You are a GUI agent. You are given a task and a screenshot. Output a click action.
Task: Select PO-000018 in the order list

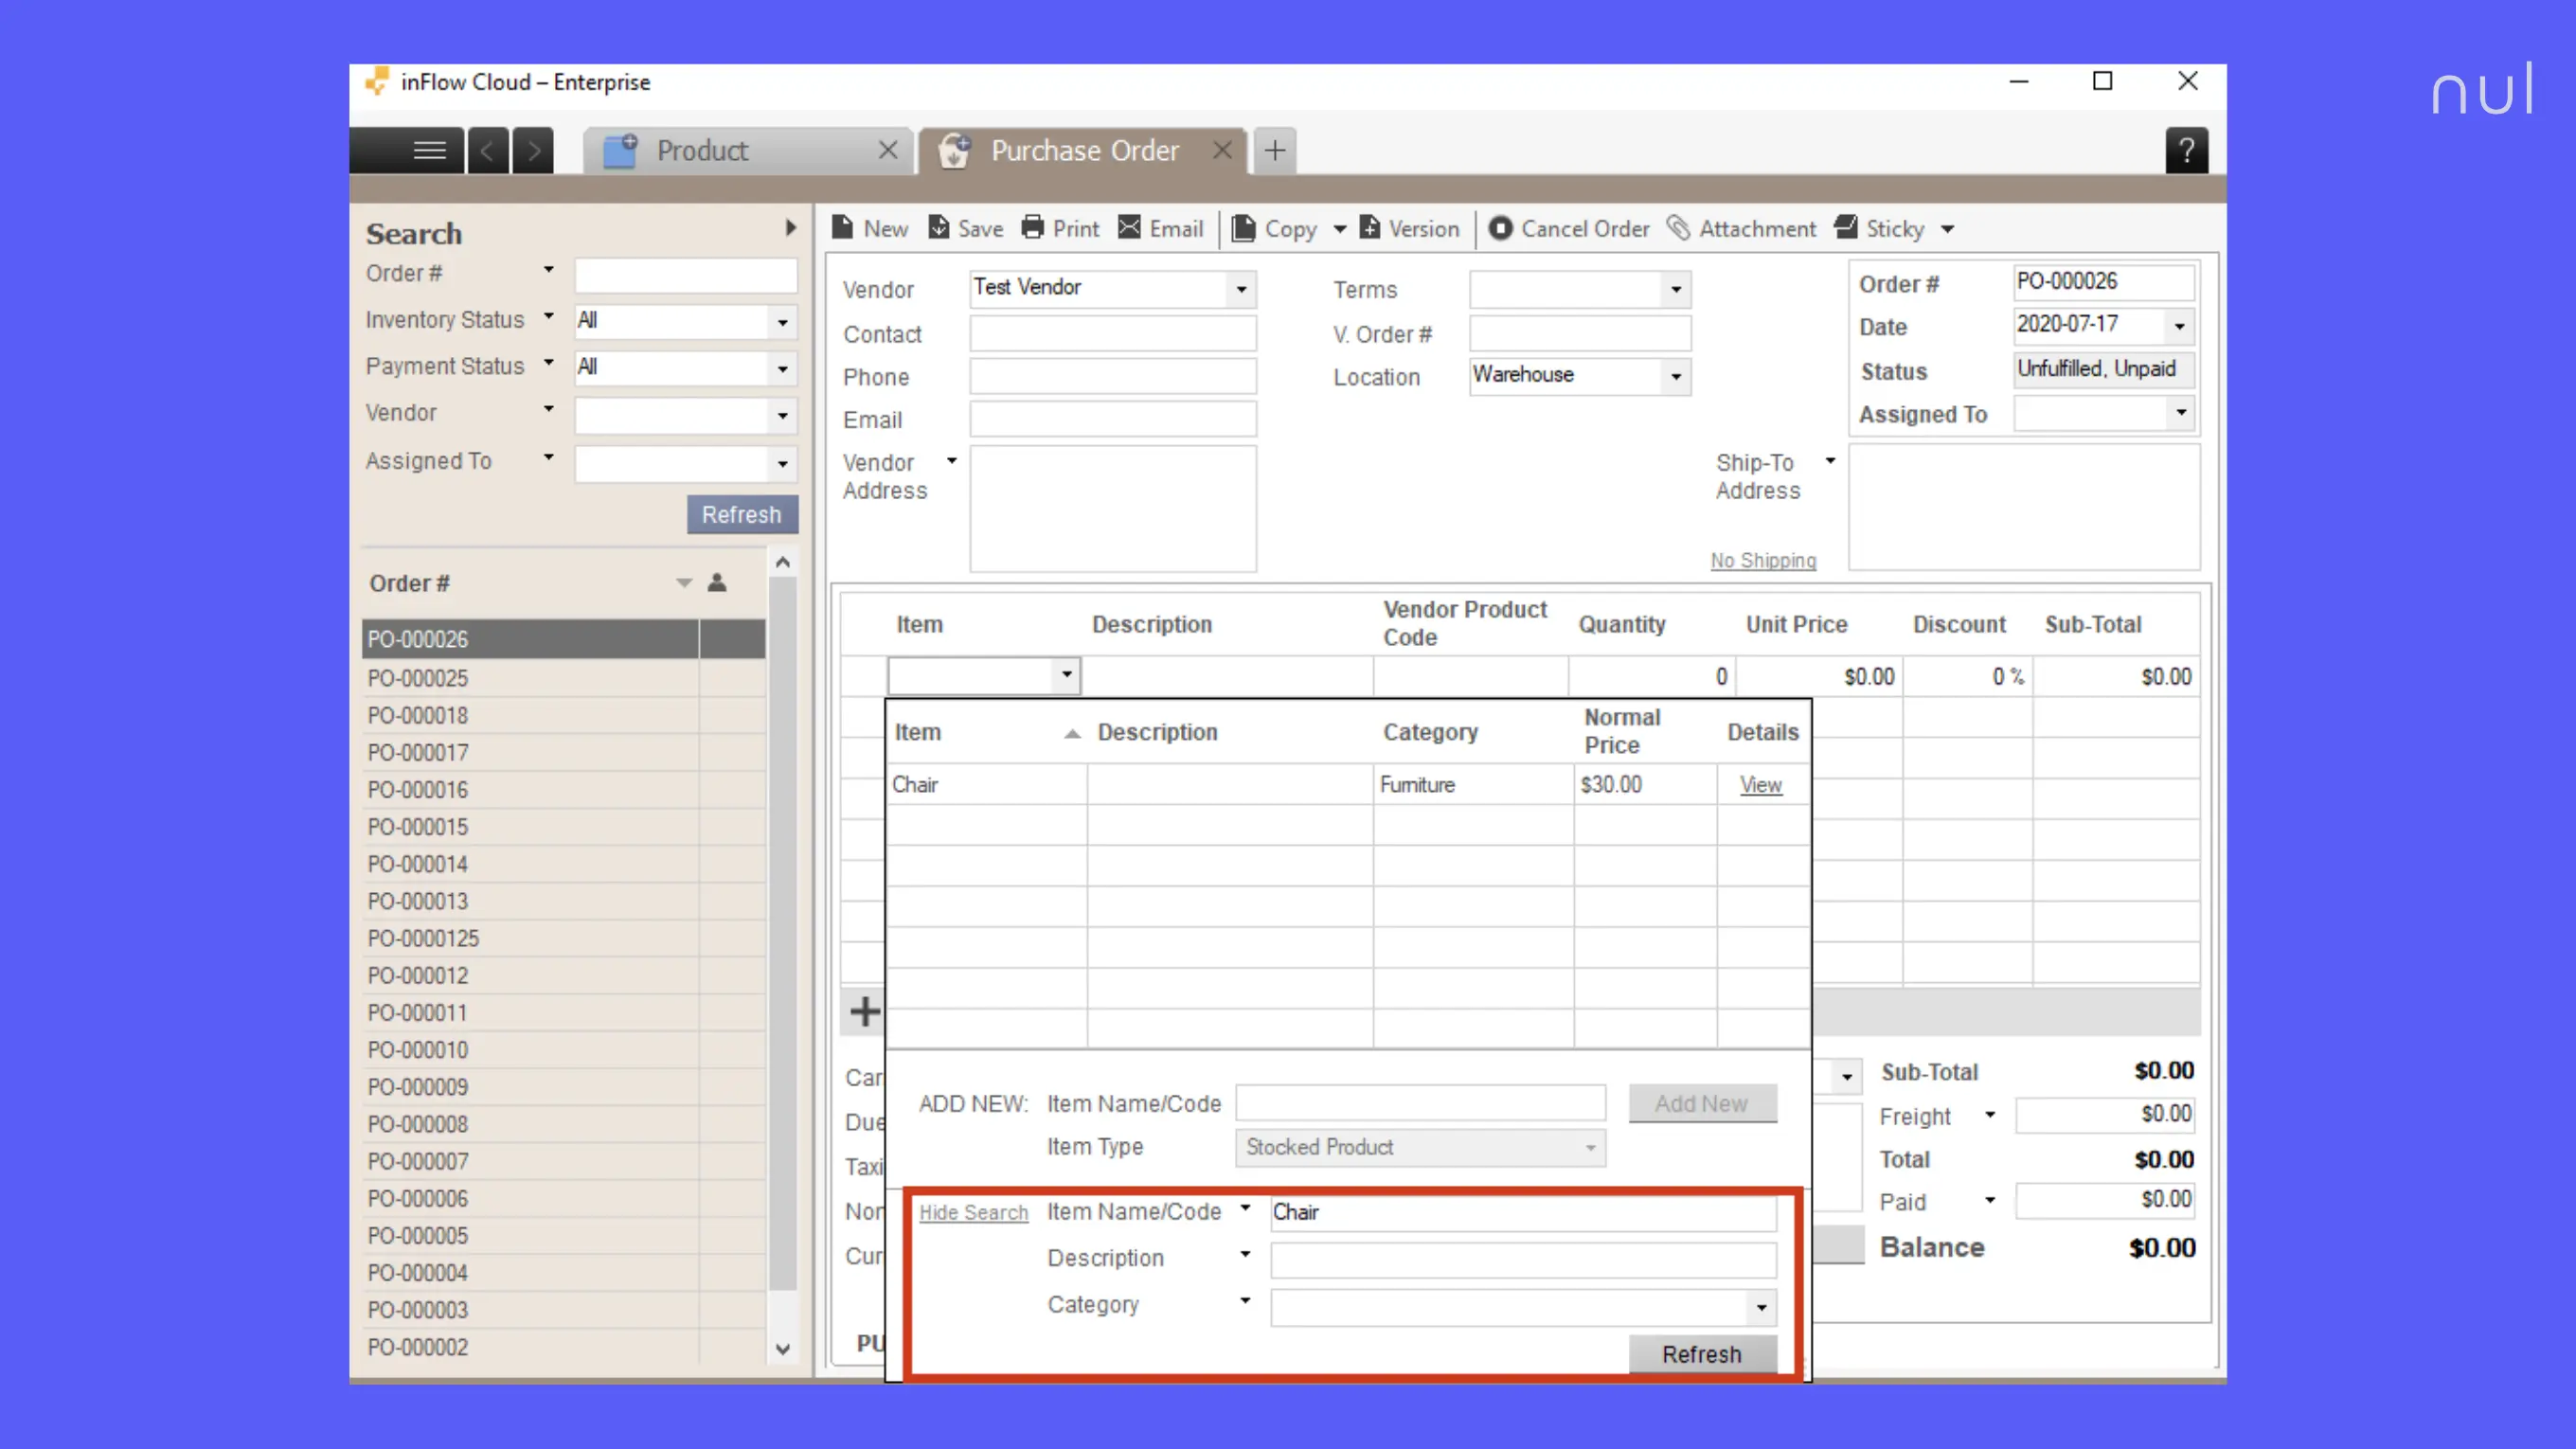point(563,715)
